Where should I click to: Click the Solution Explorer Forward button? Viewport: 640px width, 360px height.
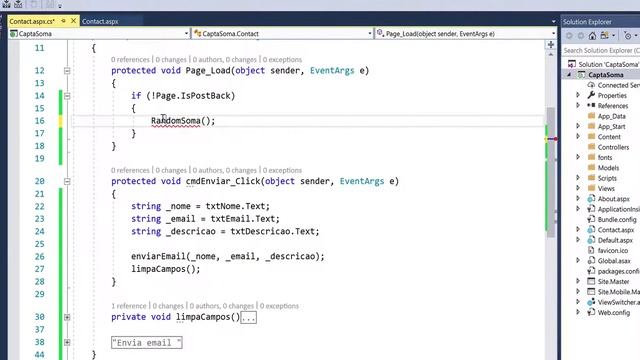click(x=580, y=36)
